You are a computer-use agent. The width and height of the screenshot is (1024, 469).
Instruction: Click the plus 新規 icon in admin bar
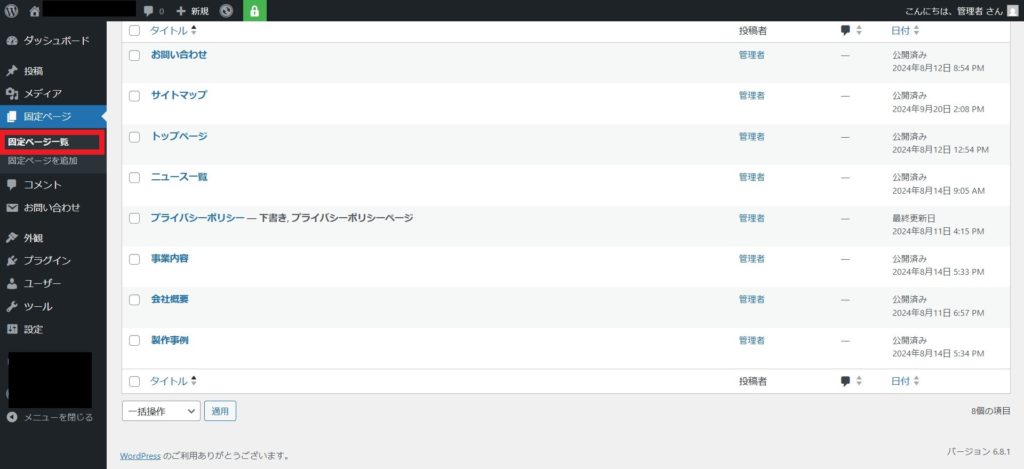tap(180, 11)
